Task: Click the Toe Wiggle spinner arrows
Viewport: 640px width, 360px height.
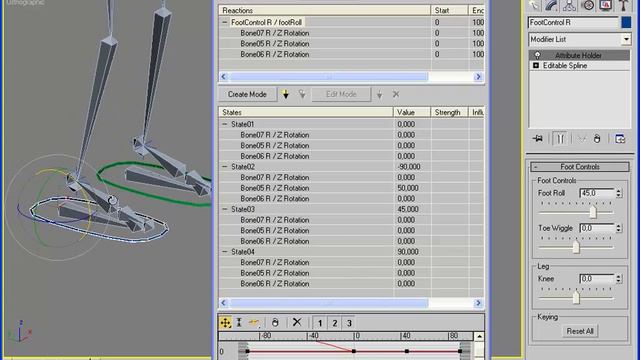Action: point(619,228)
